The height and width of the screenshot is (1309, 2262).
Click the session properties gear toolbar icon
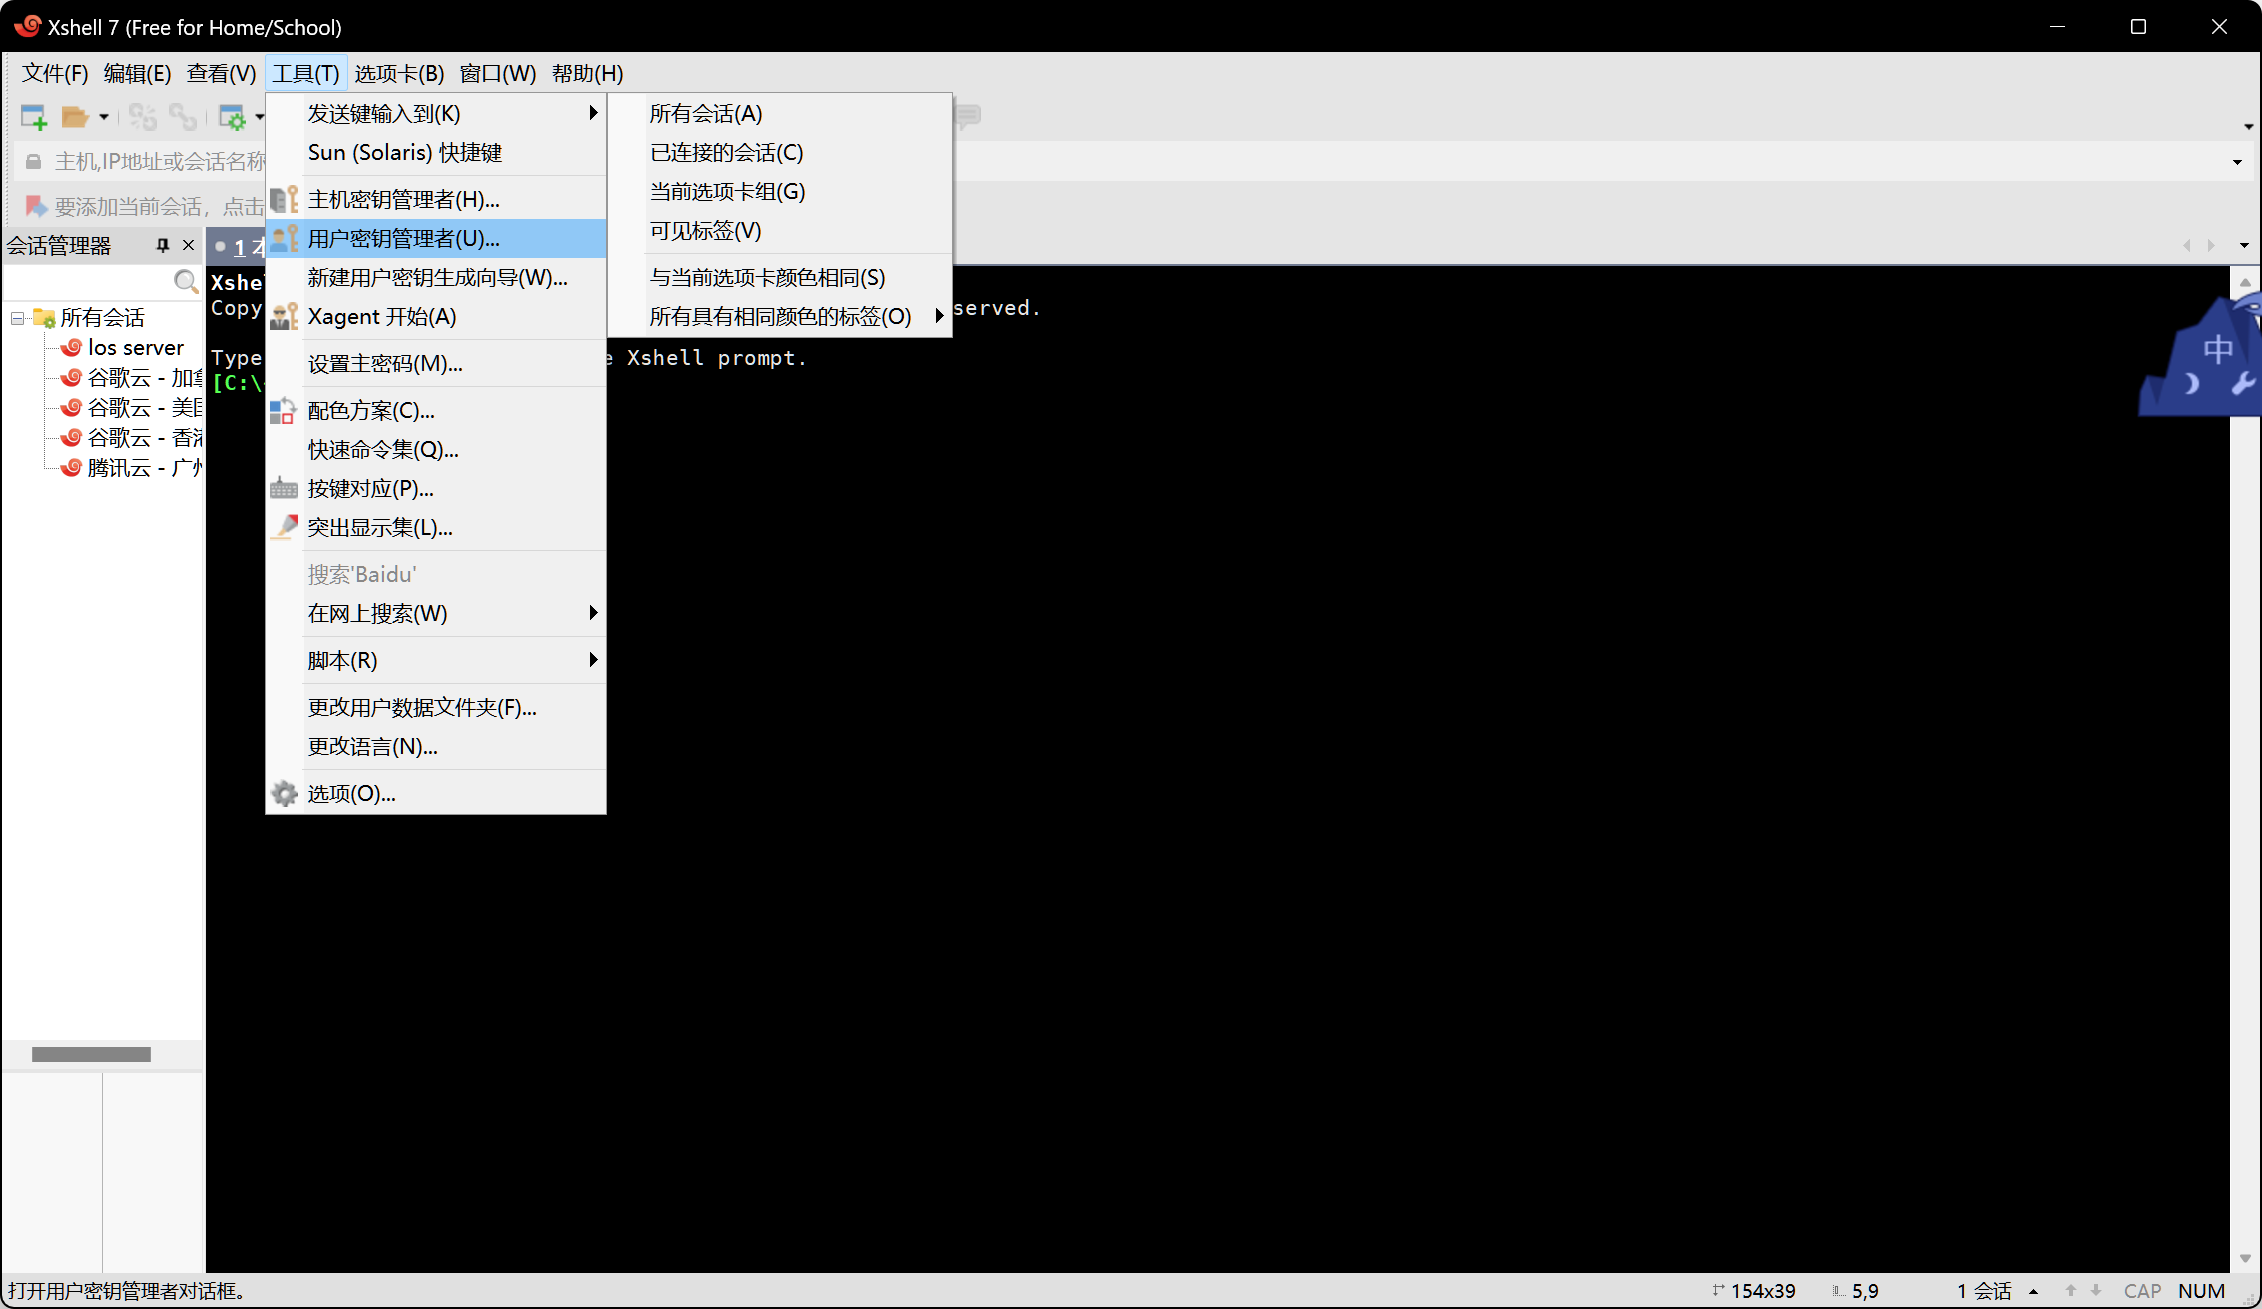pyautogui.click(x=232, y=117)
